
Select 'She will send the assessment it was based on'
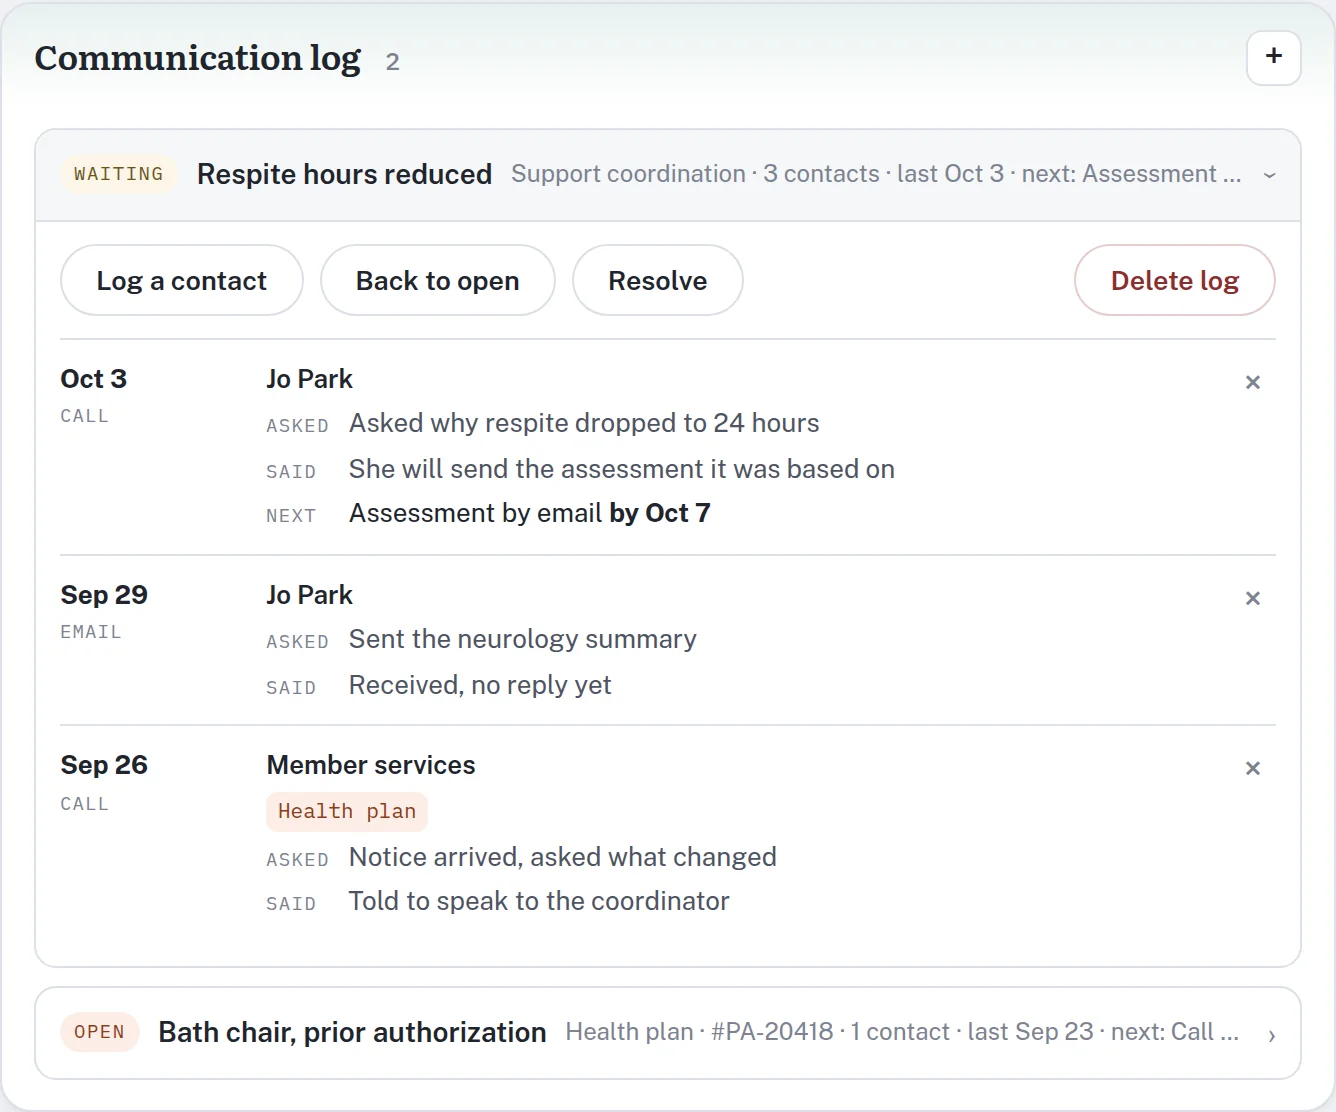tap(621, 469)
